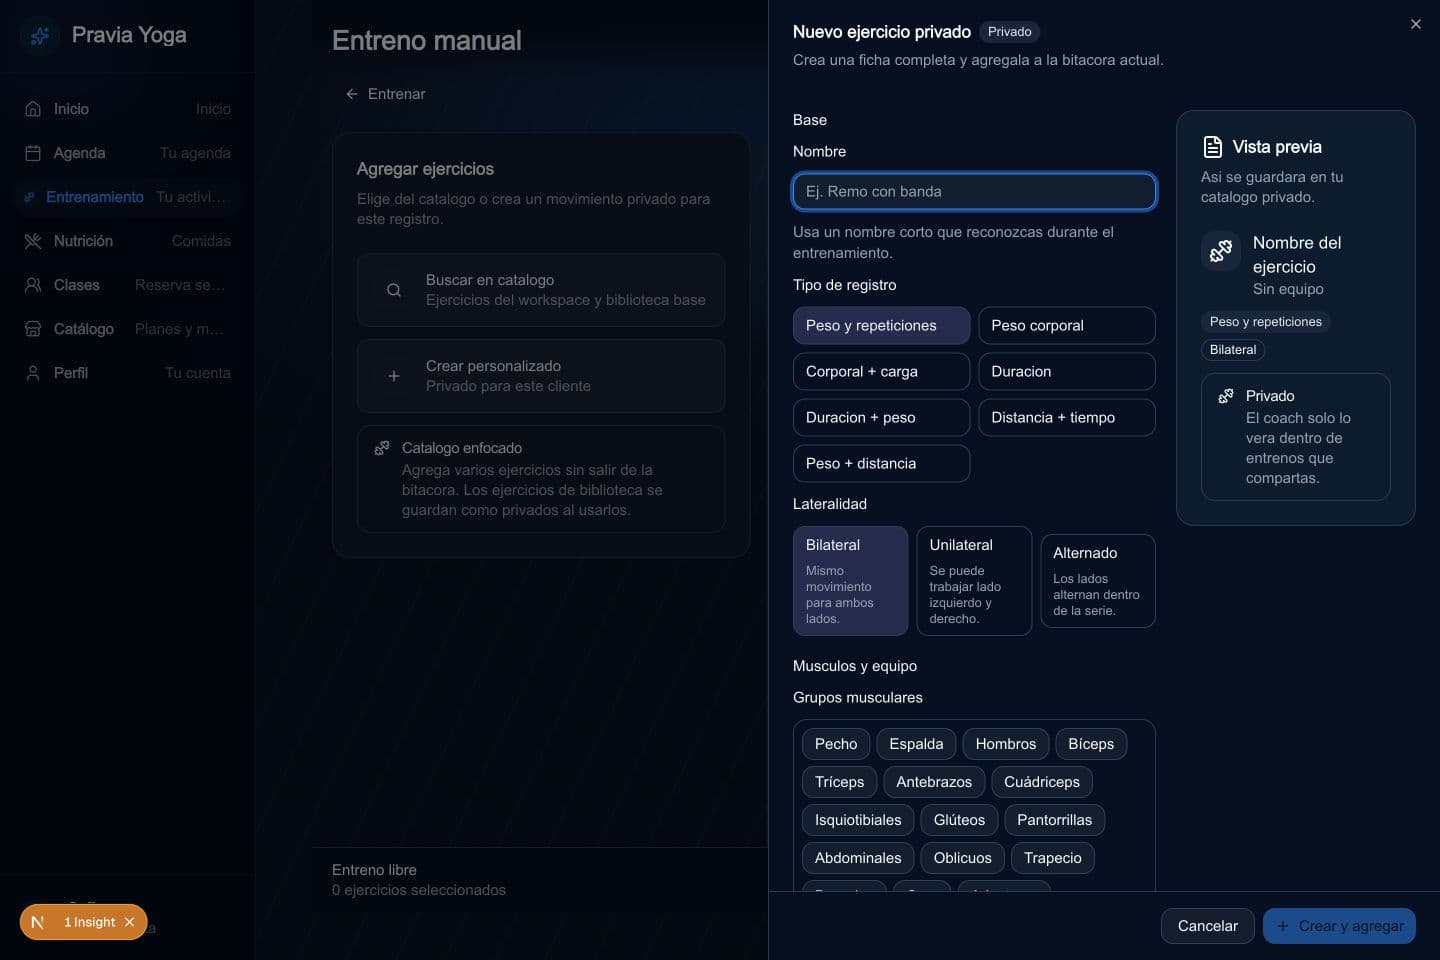Select Corporal + carga record type
1440x960 pixels.
pos(881,372)
